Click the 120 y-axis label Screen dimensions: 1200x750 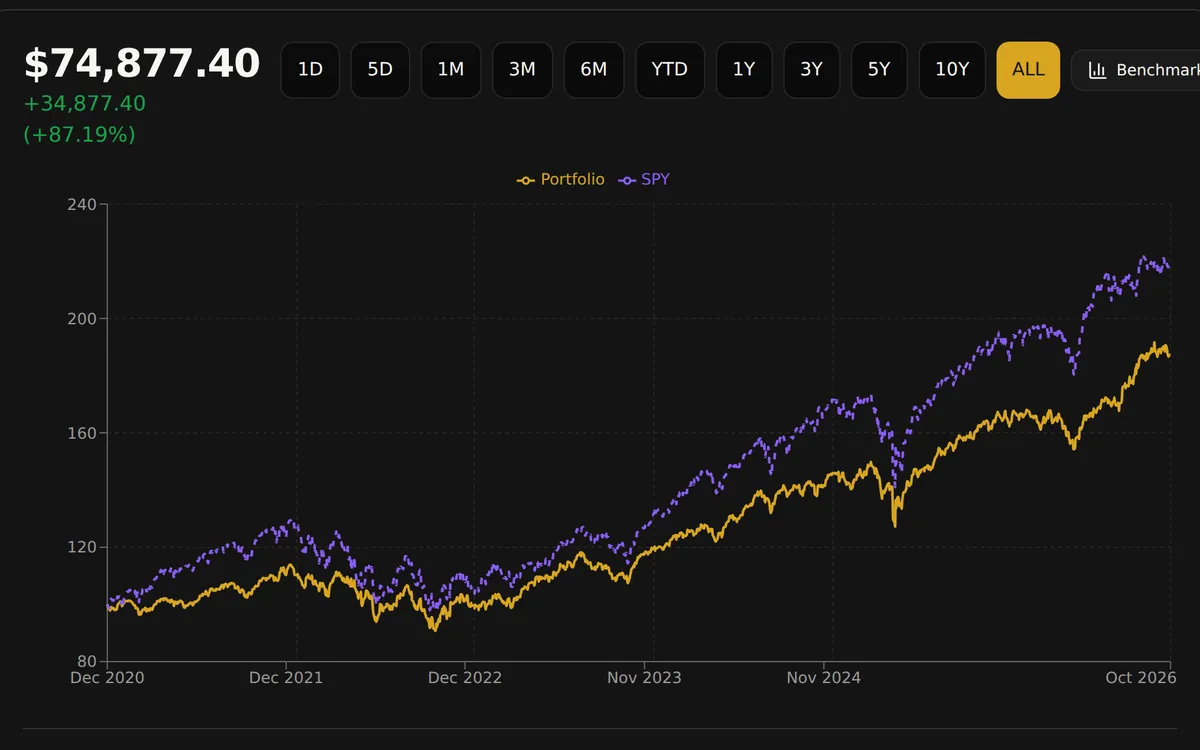pyautogui.click(x=81, y=547)
